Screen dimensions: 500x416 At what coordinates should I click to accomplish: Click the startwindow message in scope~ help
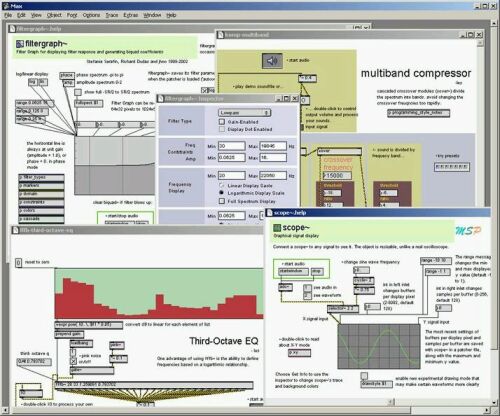pos(294,271)
